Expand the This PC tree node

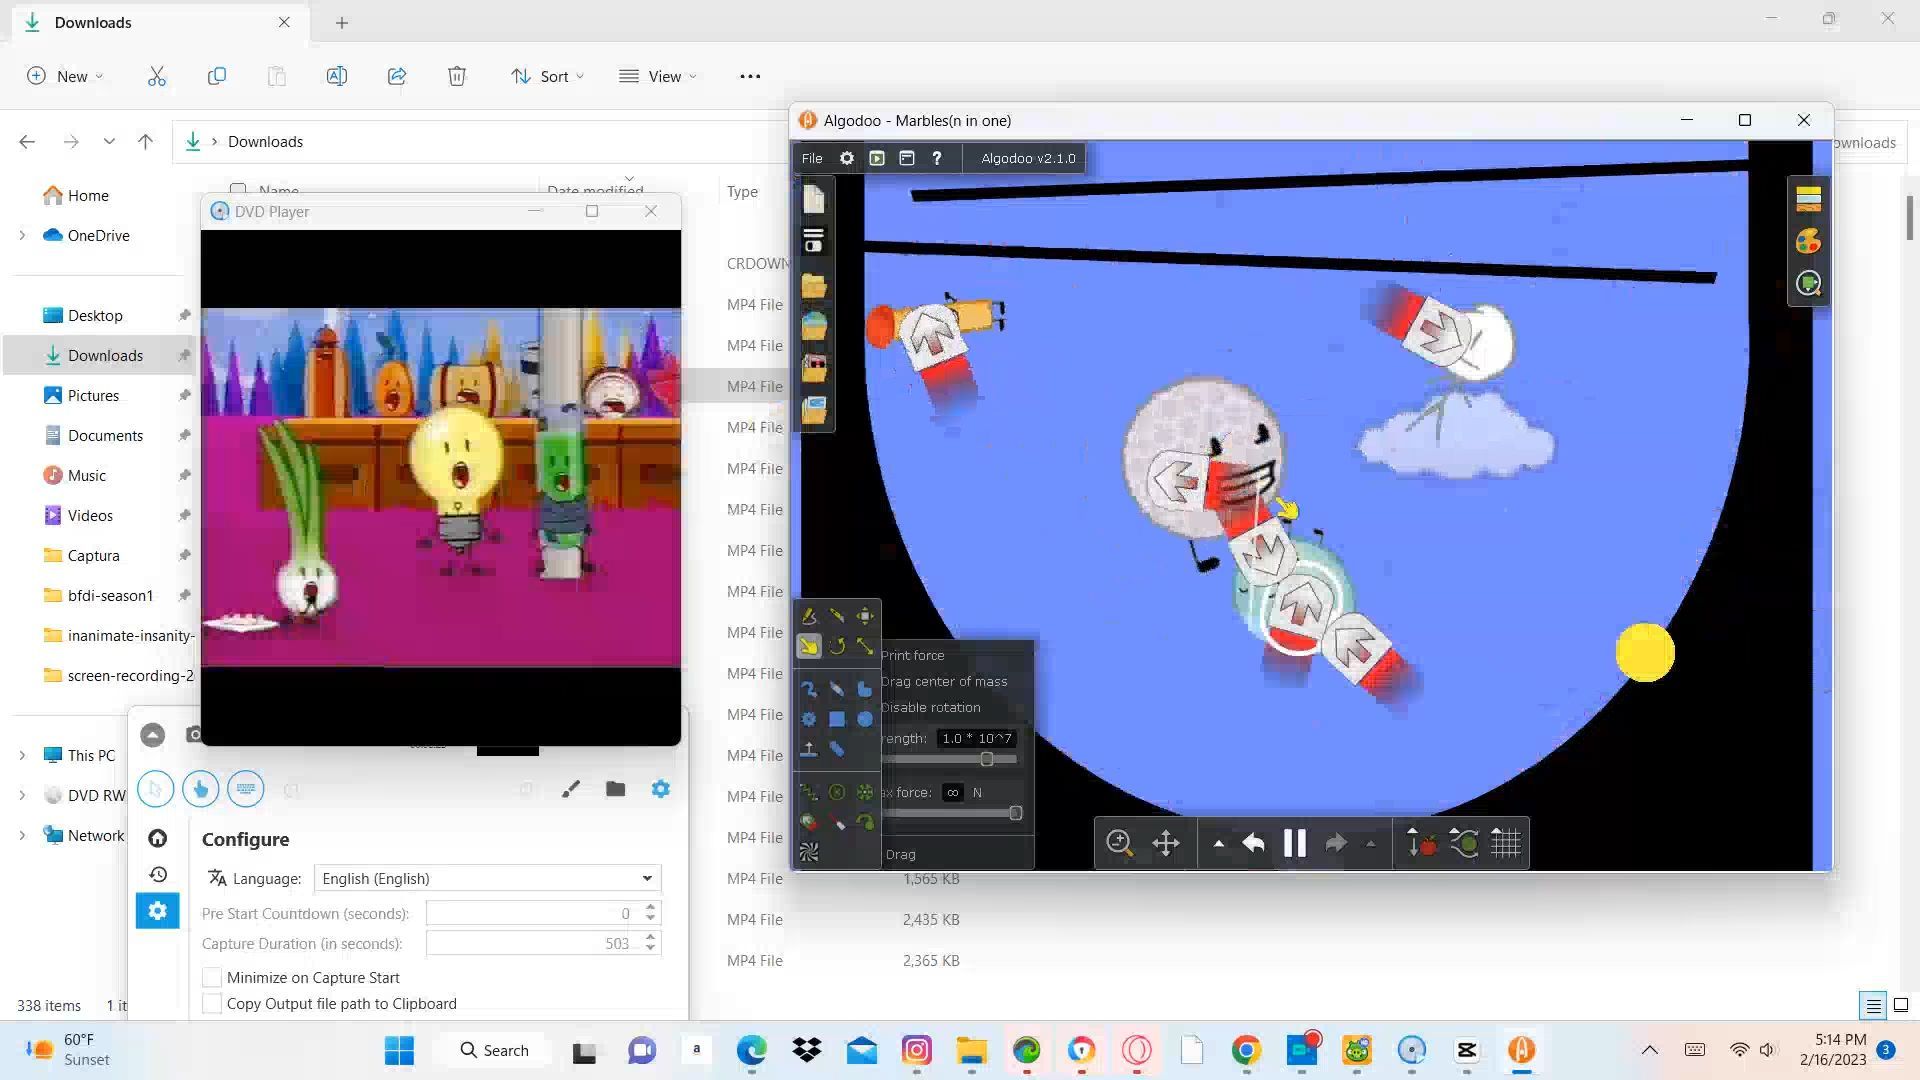22,756
